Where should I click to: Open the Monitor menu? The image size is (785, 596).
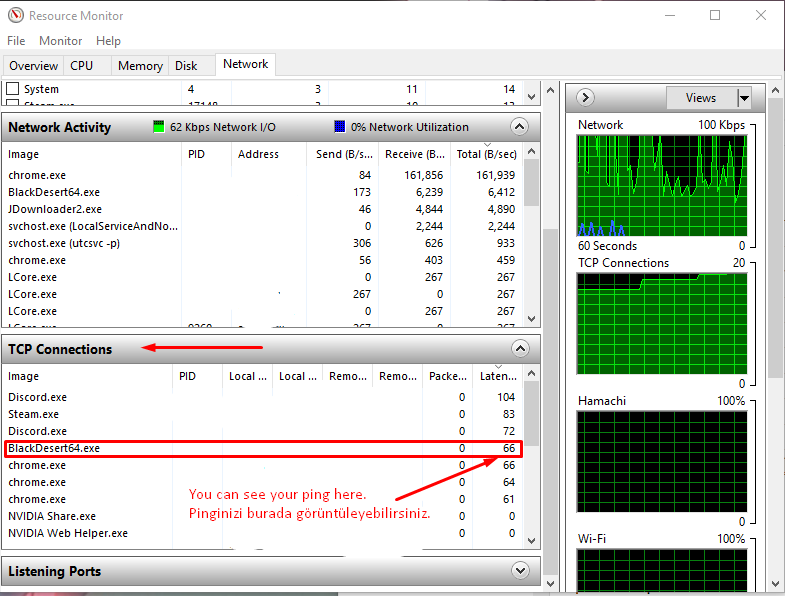[61, 41]
